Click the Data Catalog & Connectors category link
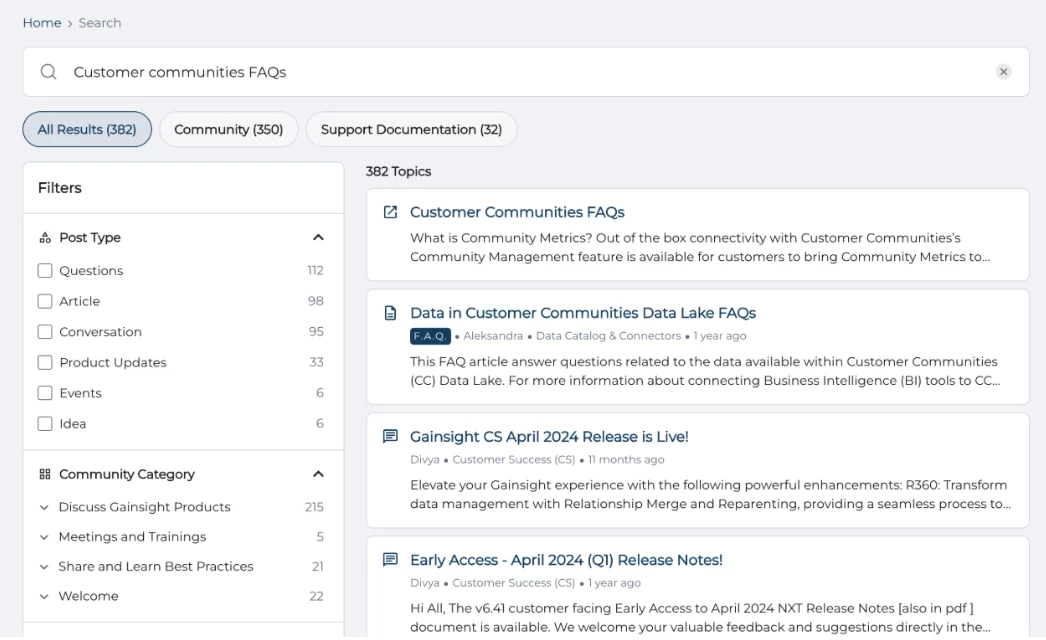The height and width of the screenshot is (640, 1046). (608, 336)
